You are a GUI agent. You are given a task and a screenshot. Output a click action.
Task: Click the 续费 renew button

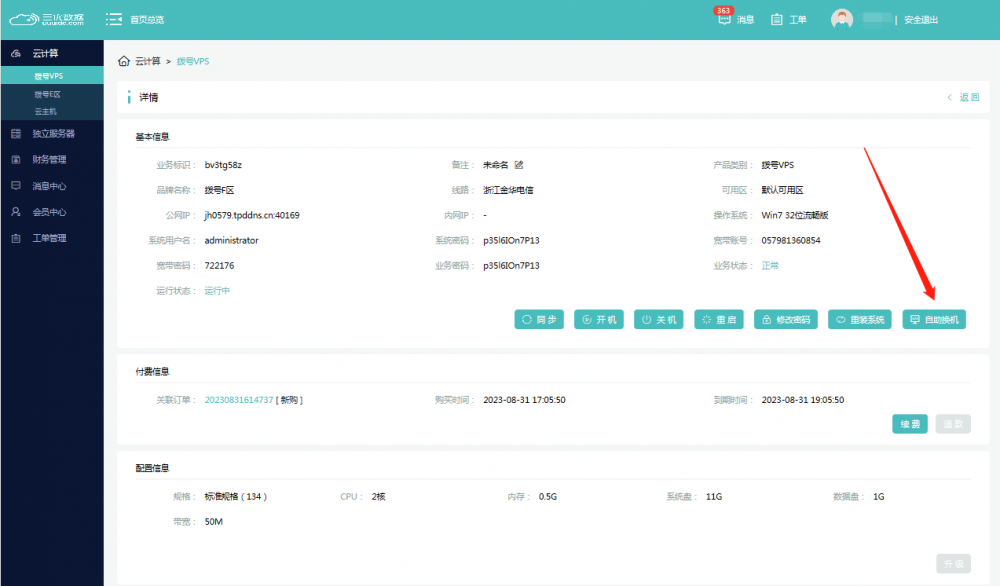[x=910, y=424]
